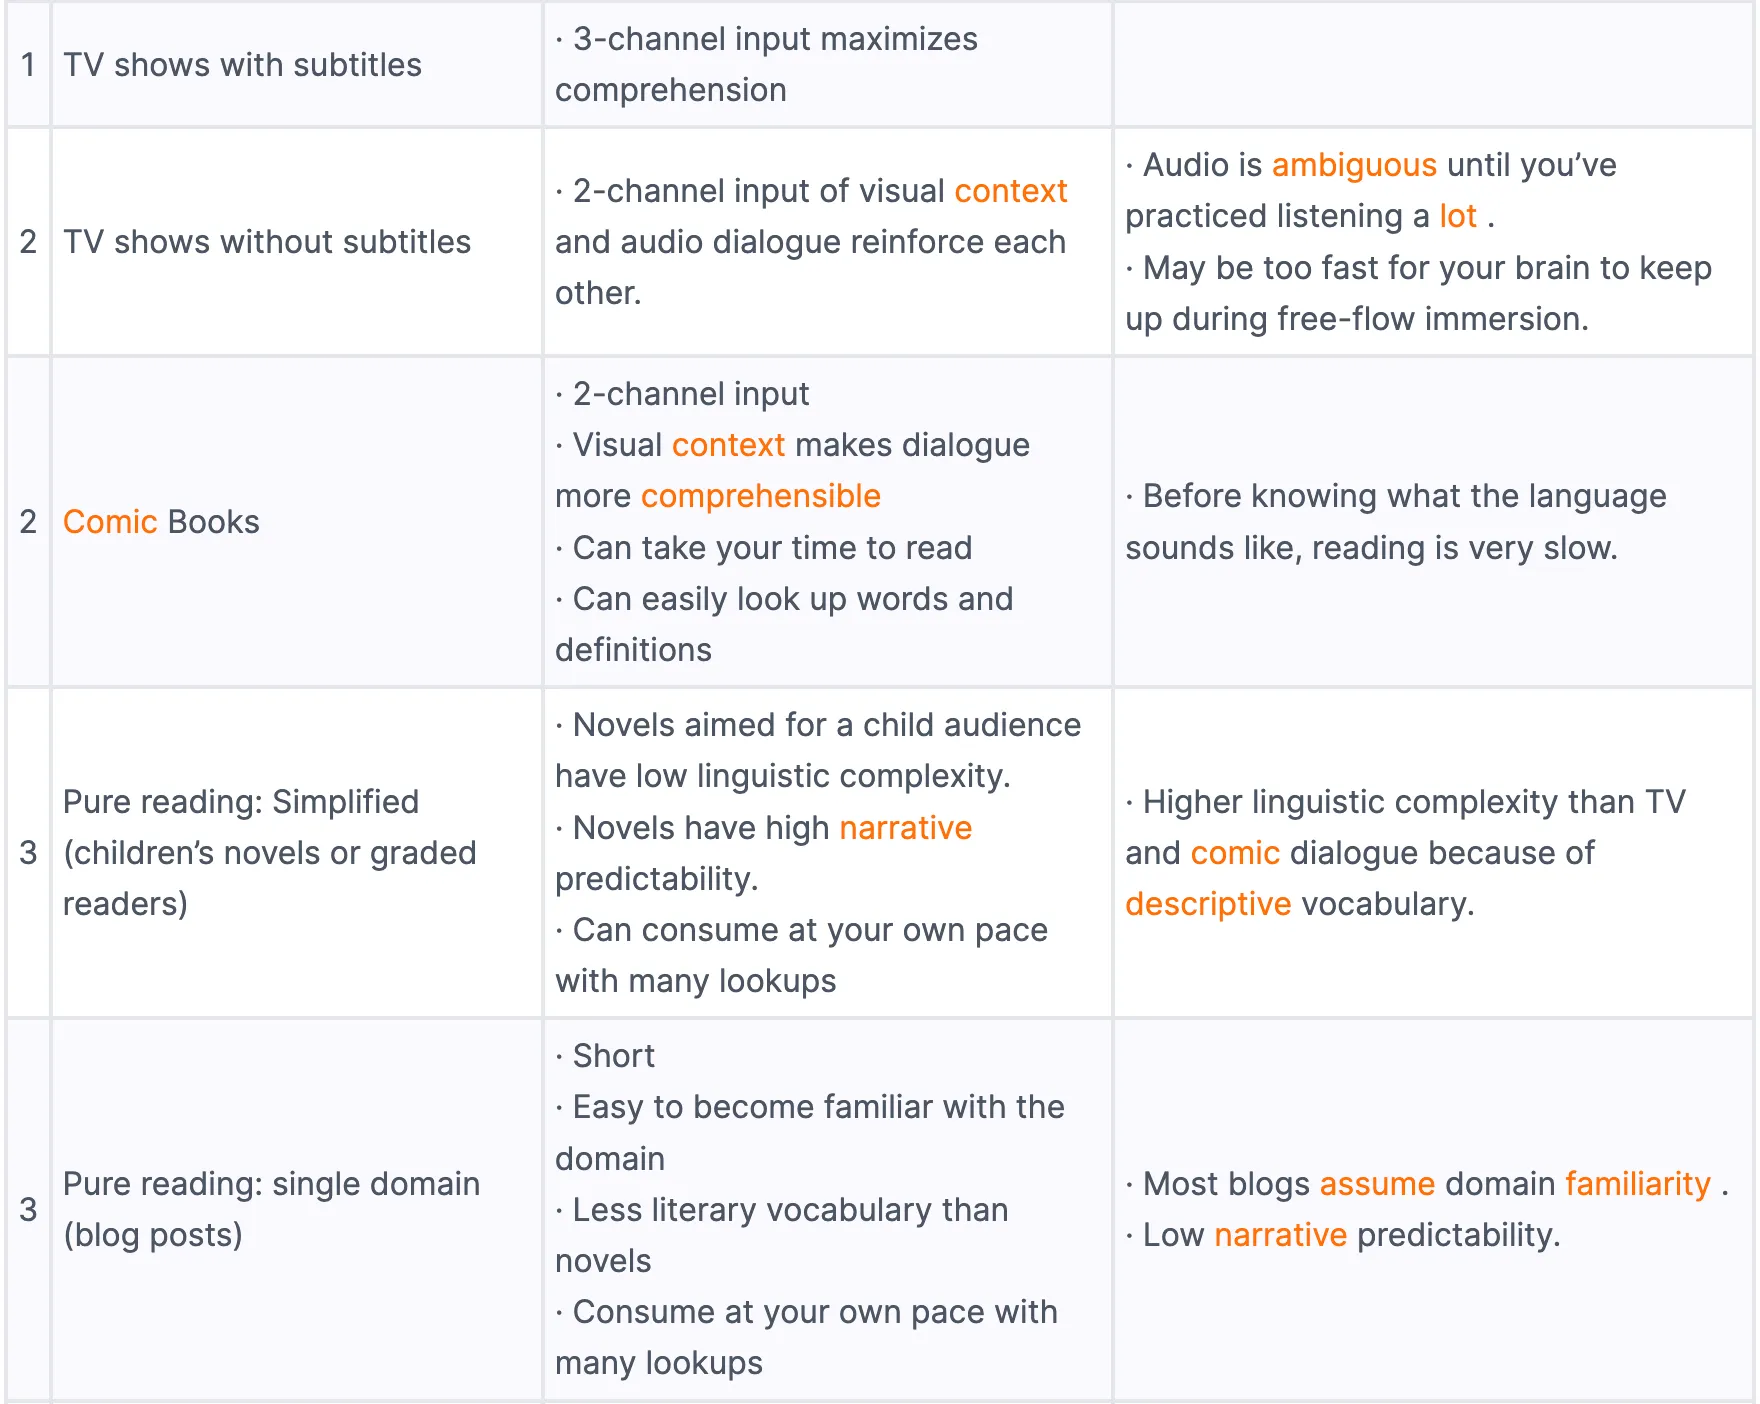Click the orange 'assume' link
1760x1404 pixels.
coord(1377,1184)
